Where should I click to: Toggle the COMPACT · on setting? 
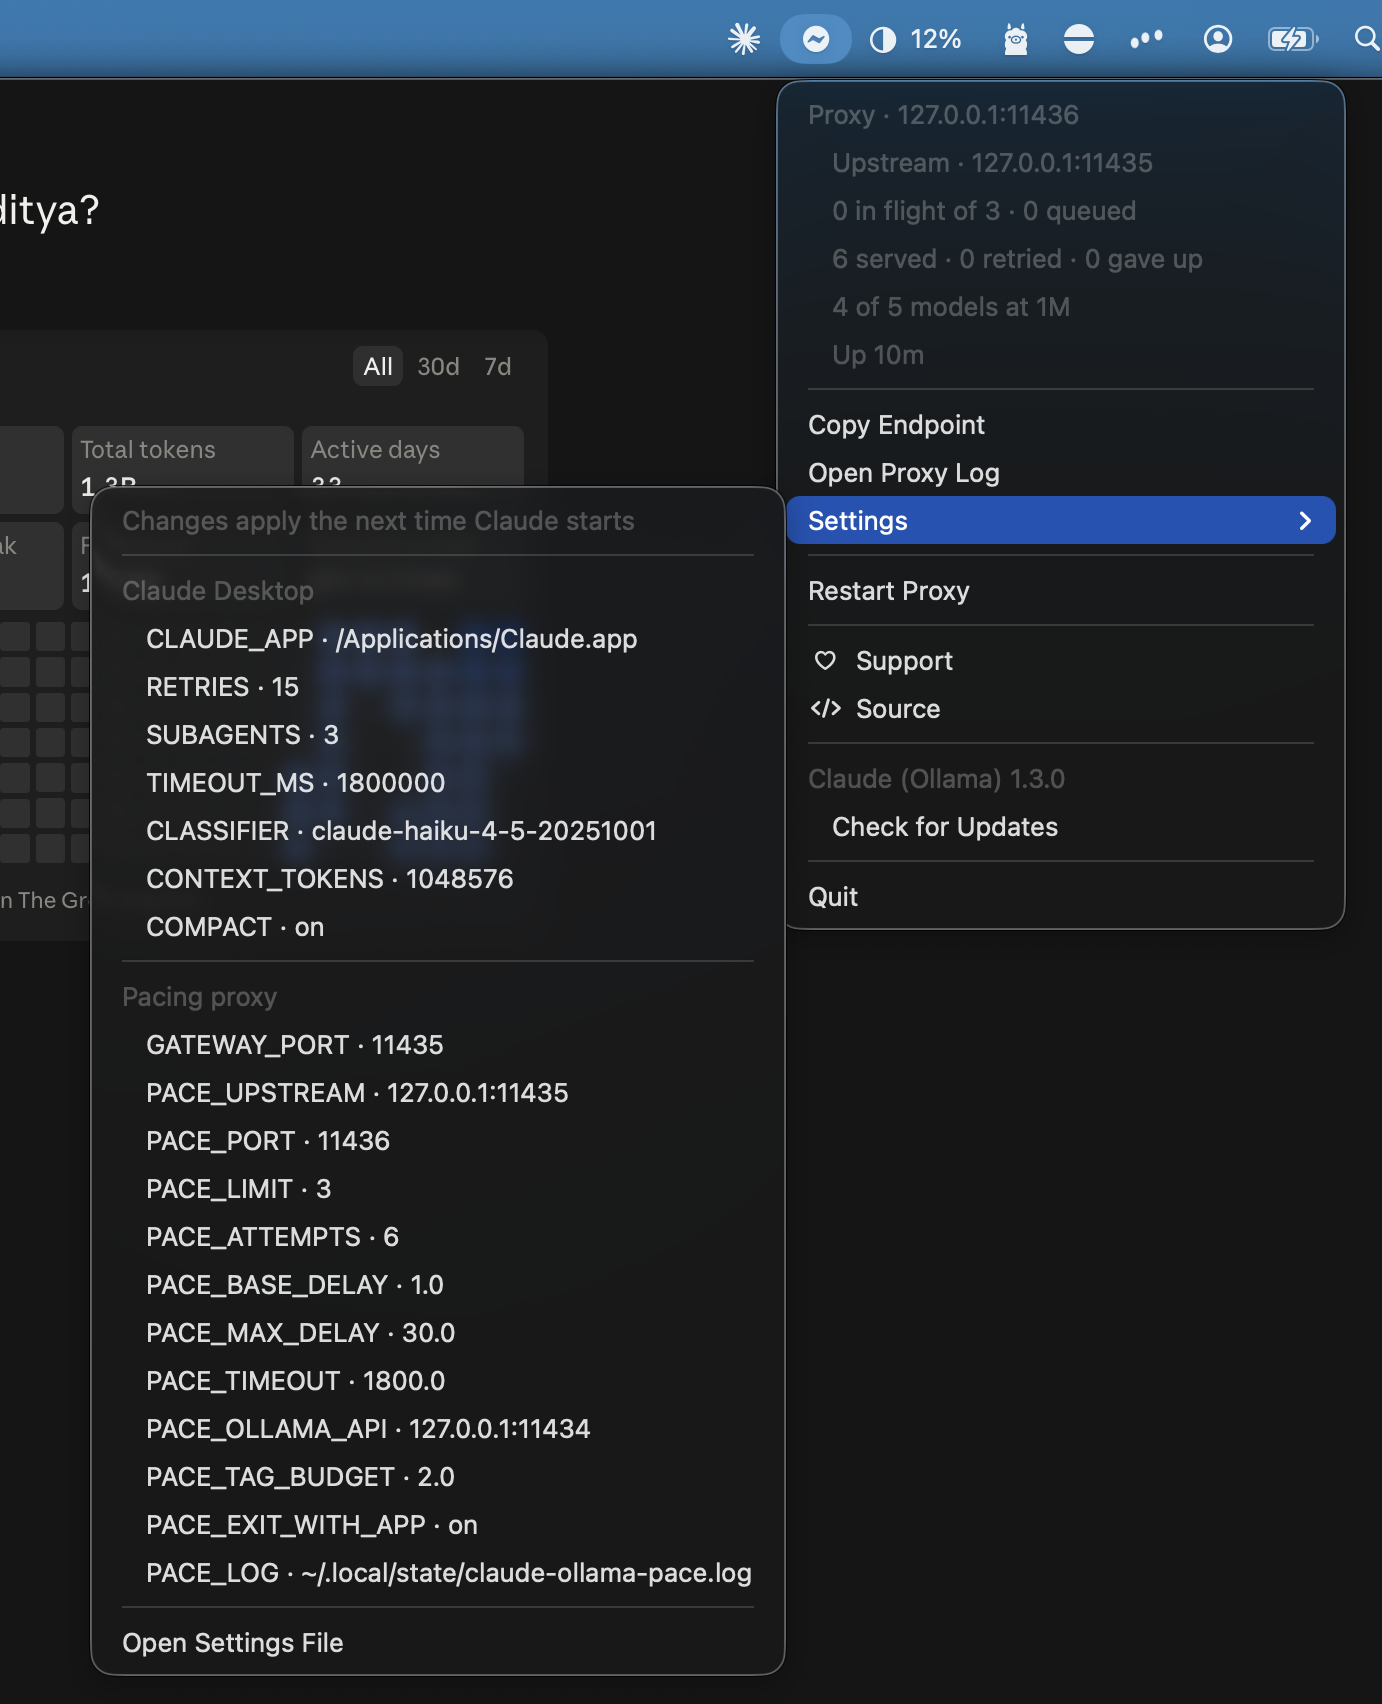438,926
